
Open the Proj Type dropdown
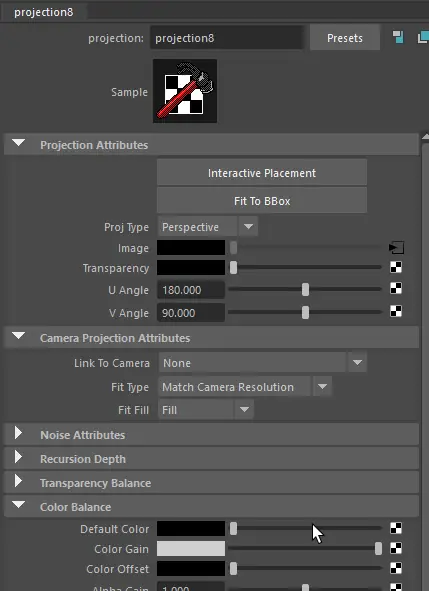point(208,227)
